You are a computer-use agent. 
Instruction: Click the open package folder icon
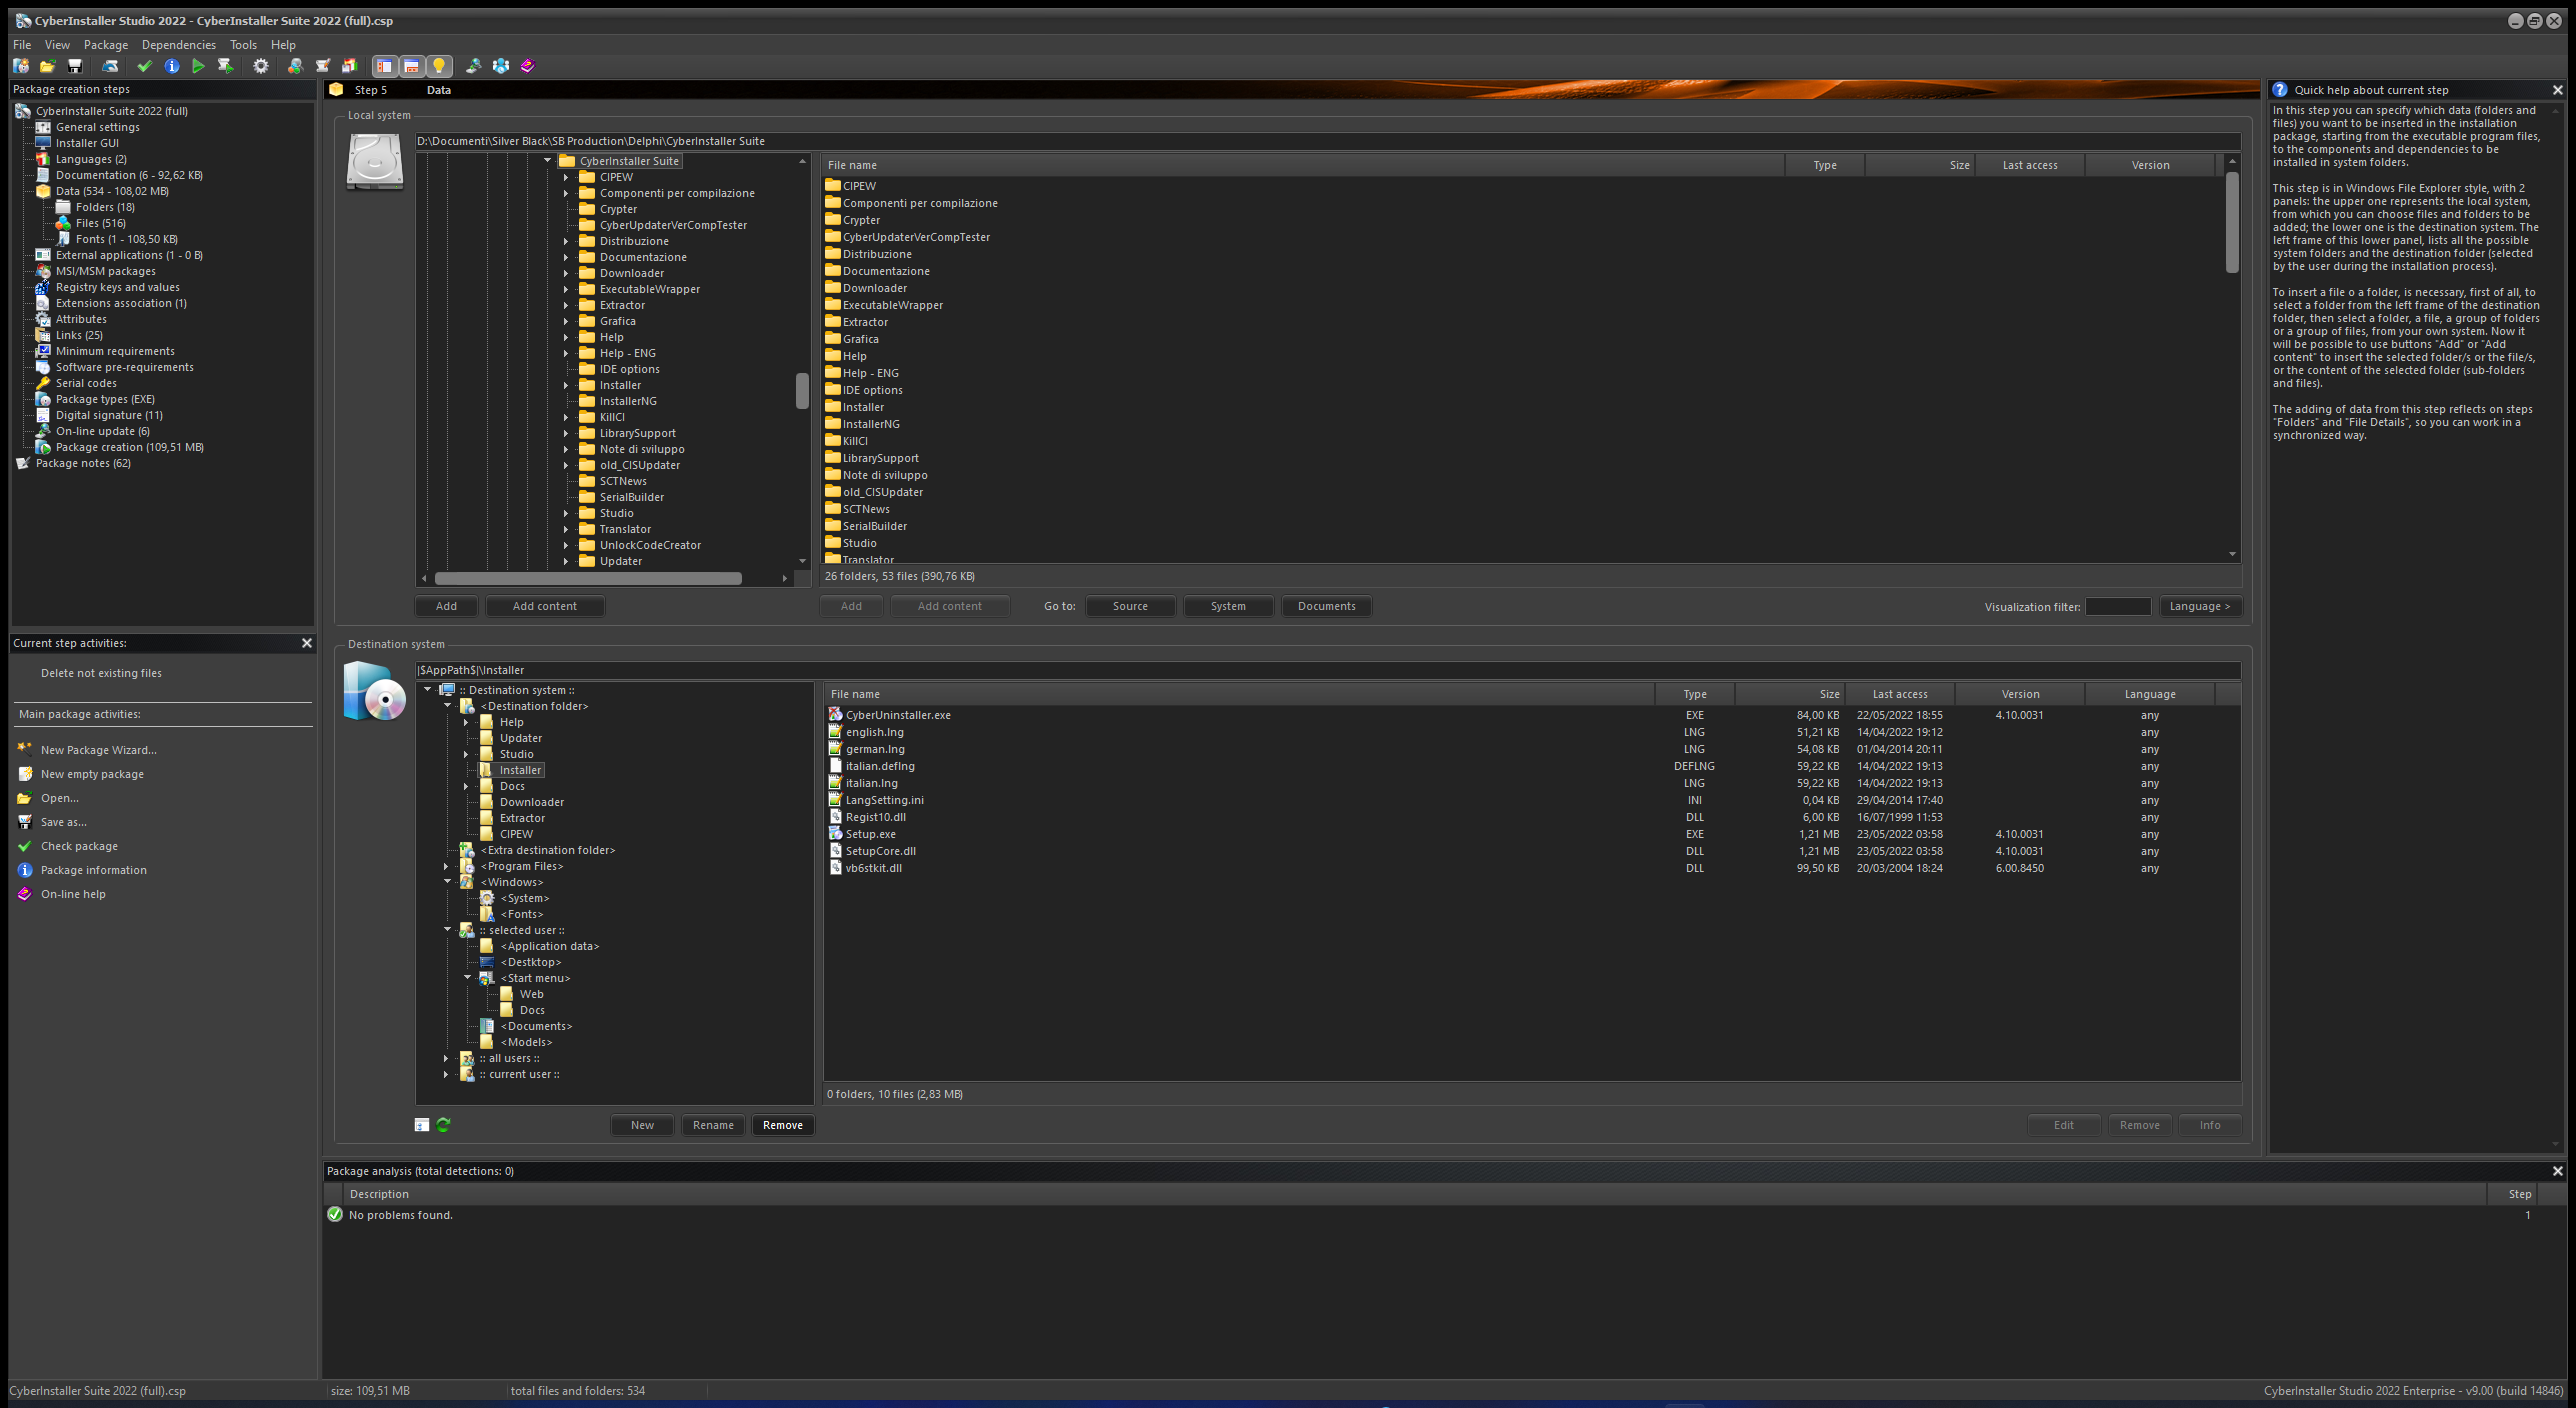pos(47,66)
